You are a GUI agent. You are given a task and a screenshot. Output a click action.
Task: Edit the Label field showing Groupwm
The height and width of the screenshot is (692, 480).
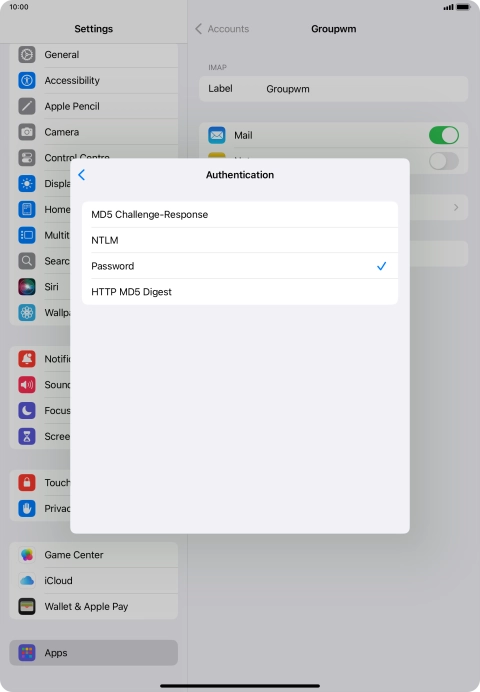334,89
